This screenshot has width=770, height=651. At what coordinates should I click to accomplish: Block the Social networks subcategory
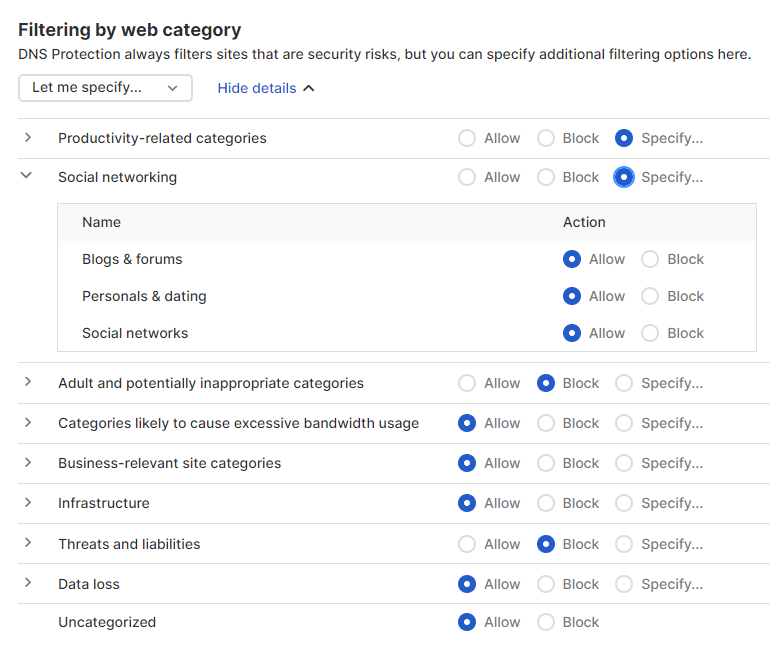tap(650, 333)
